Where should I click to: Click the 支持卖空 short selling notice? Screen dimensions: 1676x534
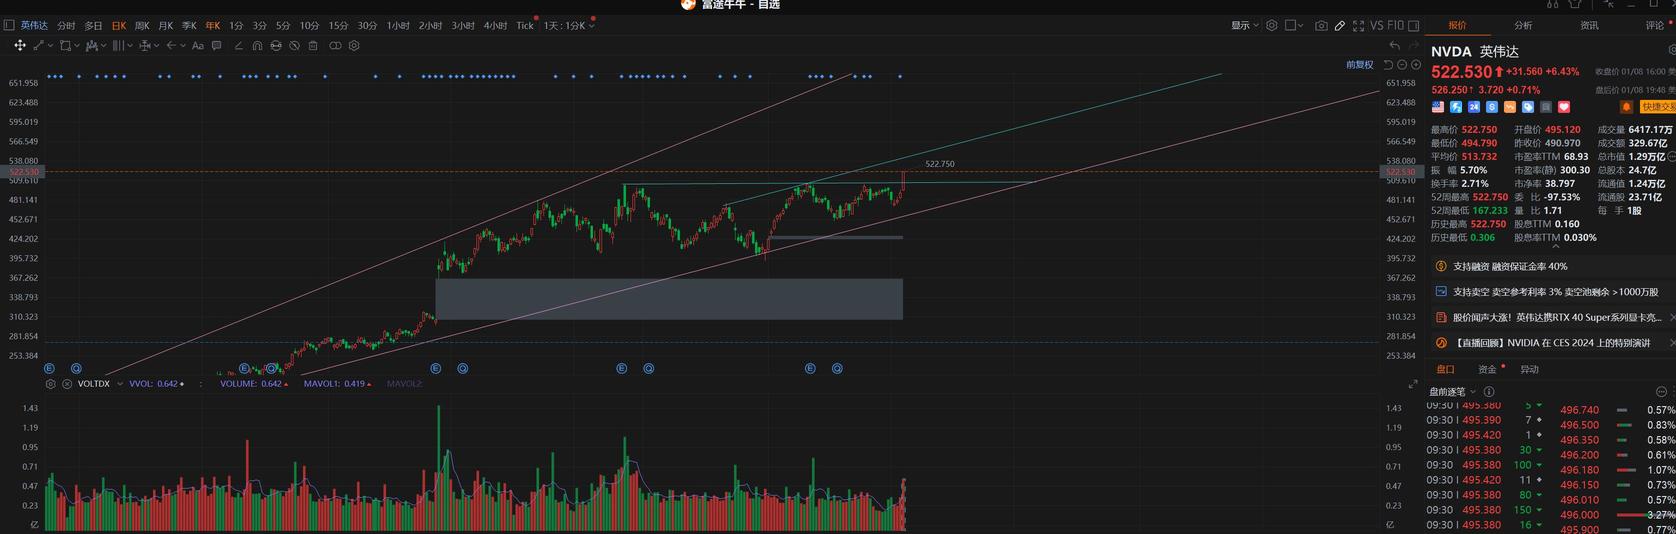tap(1555, 292)
